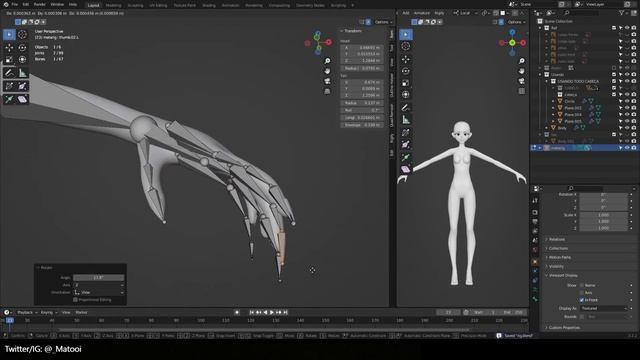Select the Scale tool in left viewport
The height and width of the screenshot is (360, 640).
9,60
